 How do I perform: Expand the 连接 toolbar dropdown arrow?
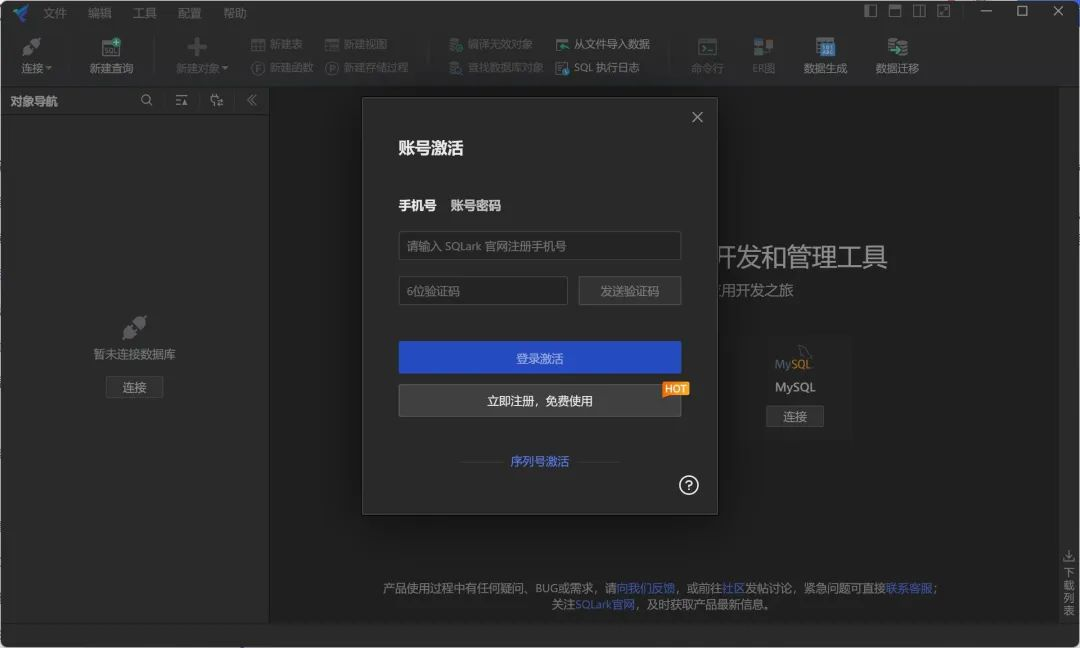pos(49,68)
